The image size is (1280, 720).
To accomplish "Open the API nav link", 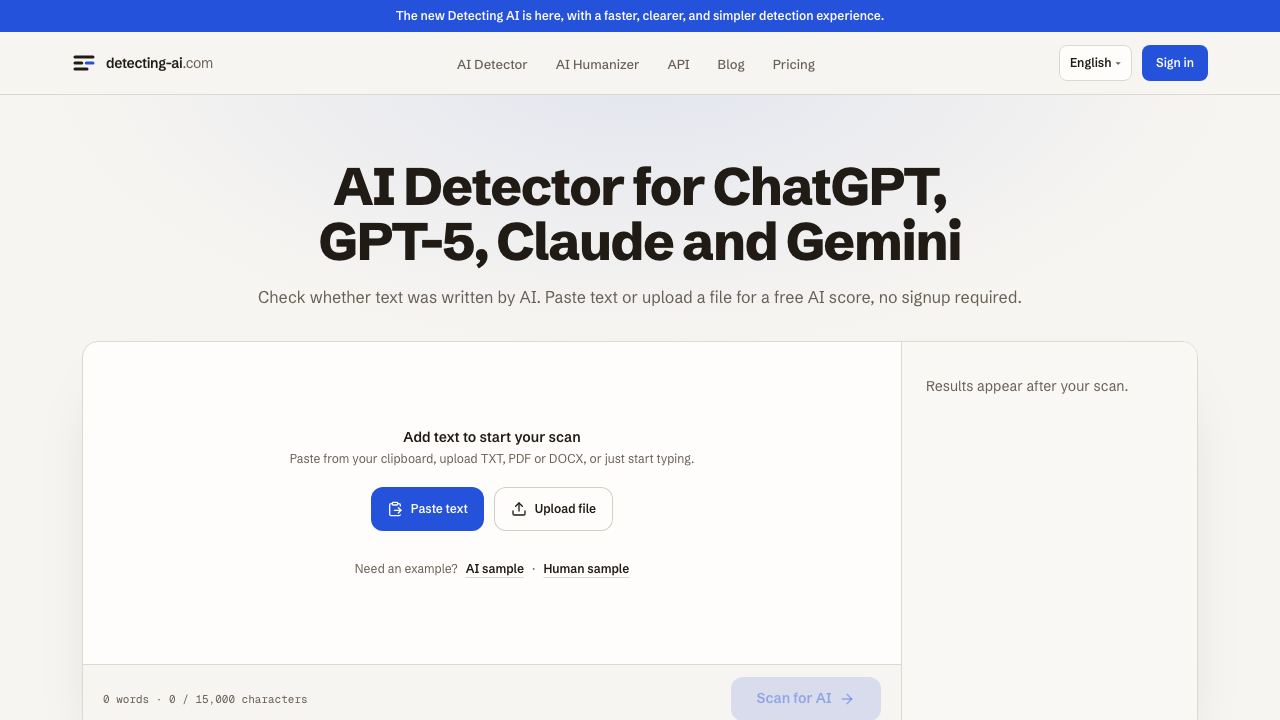I will pyautogui.click(x=678, y=64).
